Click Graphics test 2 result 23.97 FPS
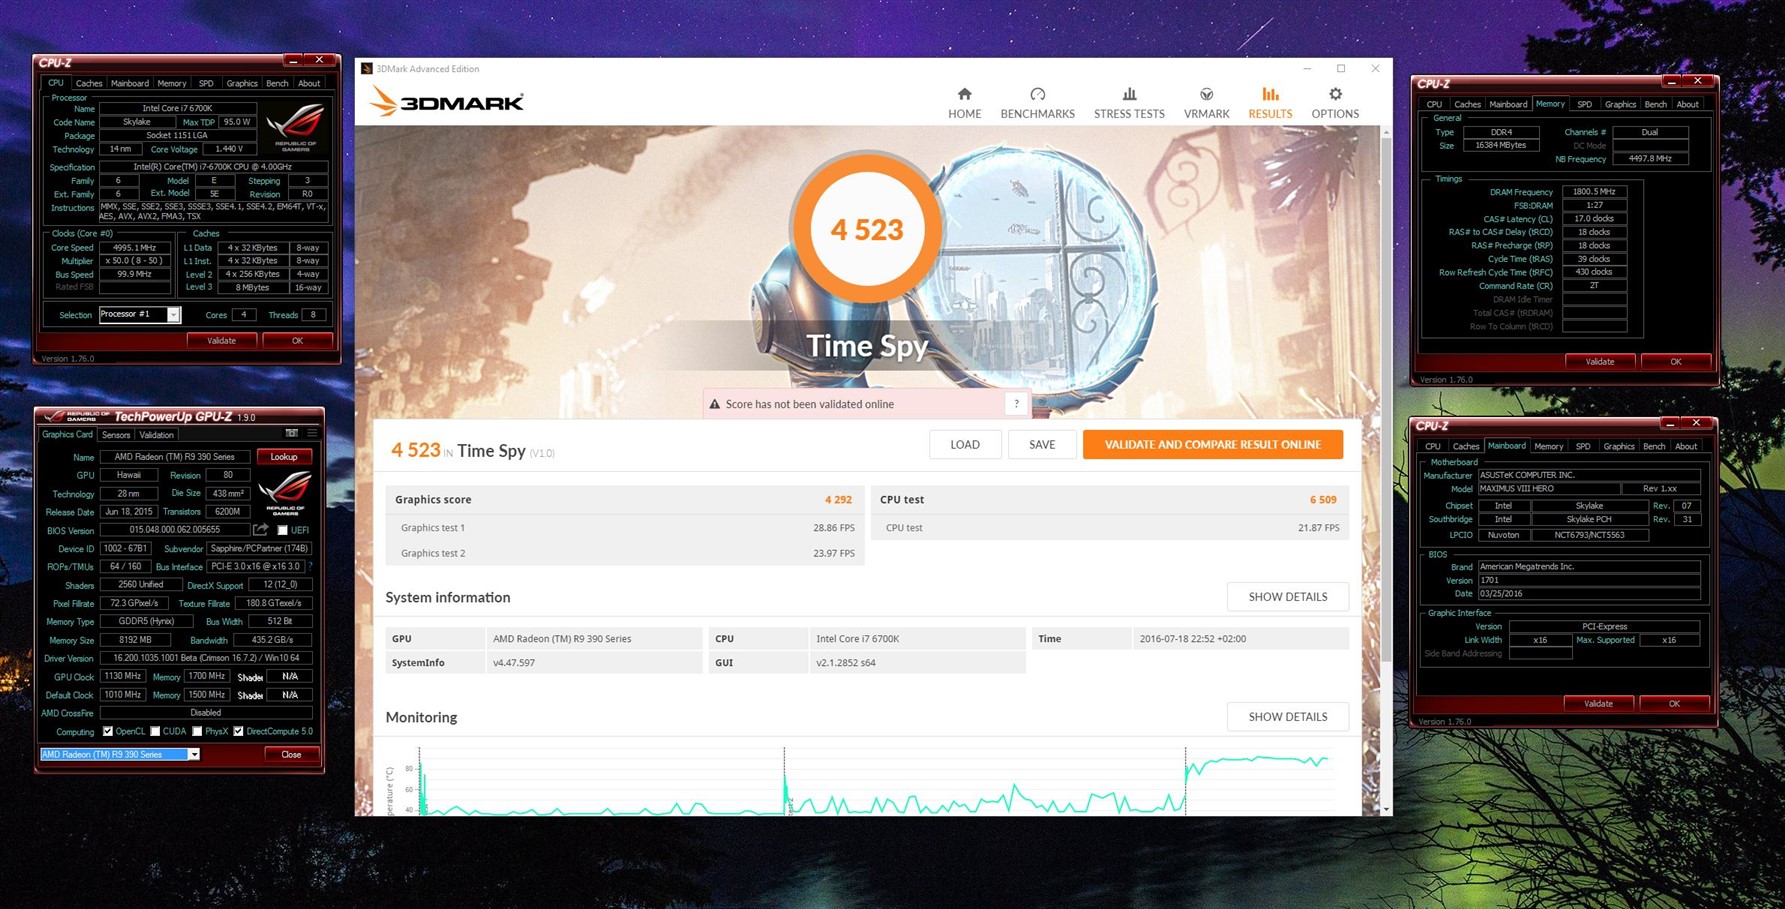 click(x=834, y=553)
